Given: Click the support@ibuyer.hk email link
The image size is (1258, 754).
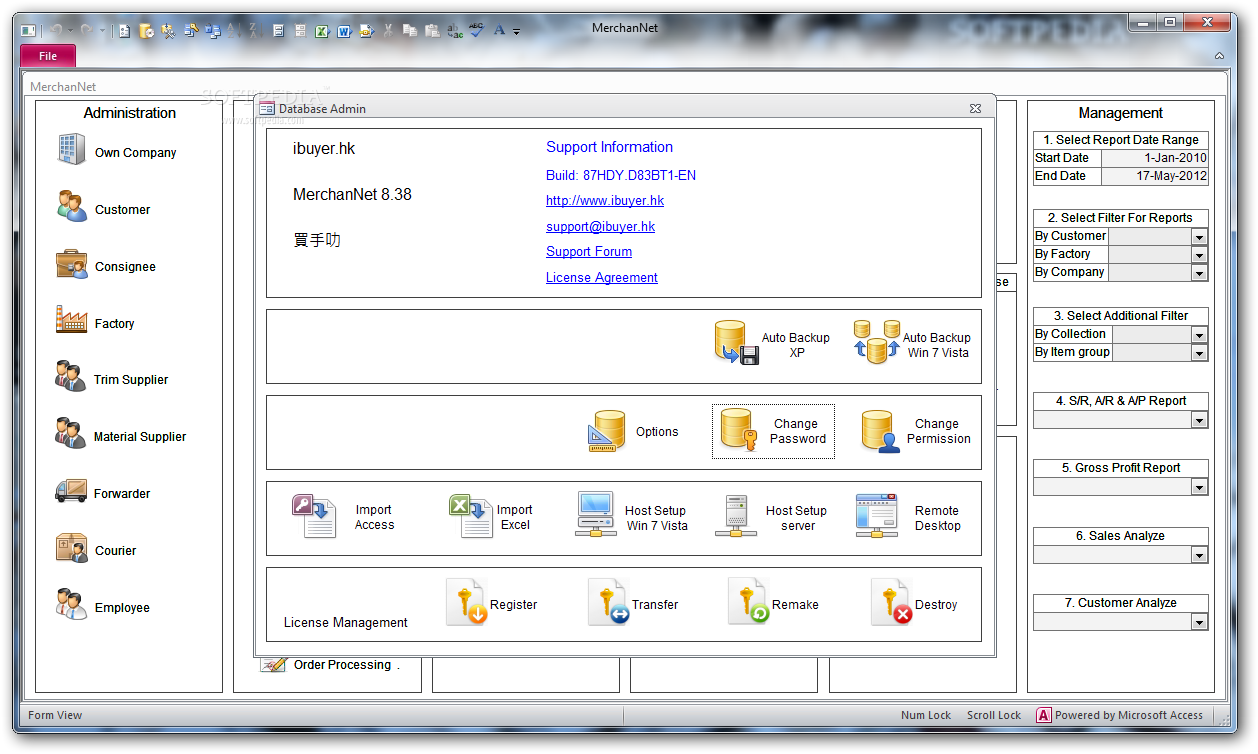Looking at the screenshot, I should (600, 227).
